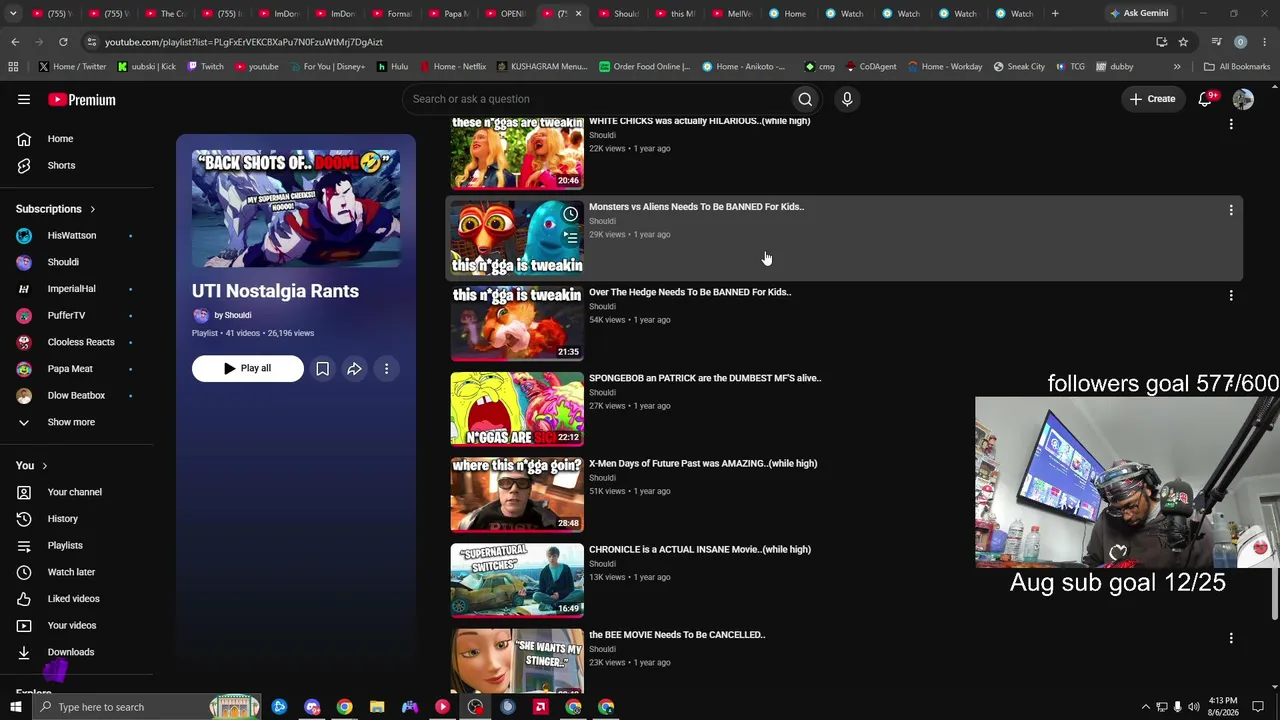Image resolution: width=1280 pixels, height=720 pixels.
Task: Reload the page in Chrome
Action: click(63, 42)
